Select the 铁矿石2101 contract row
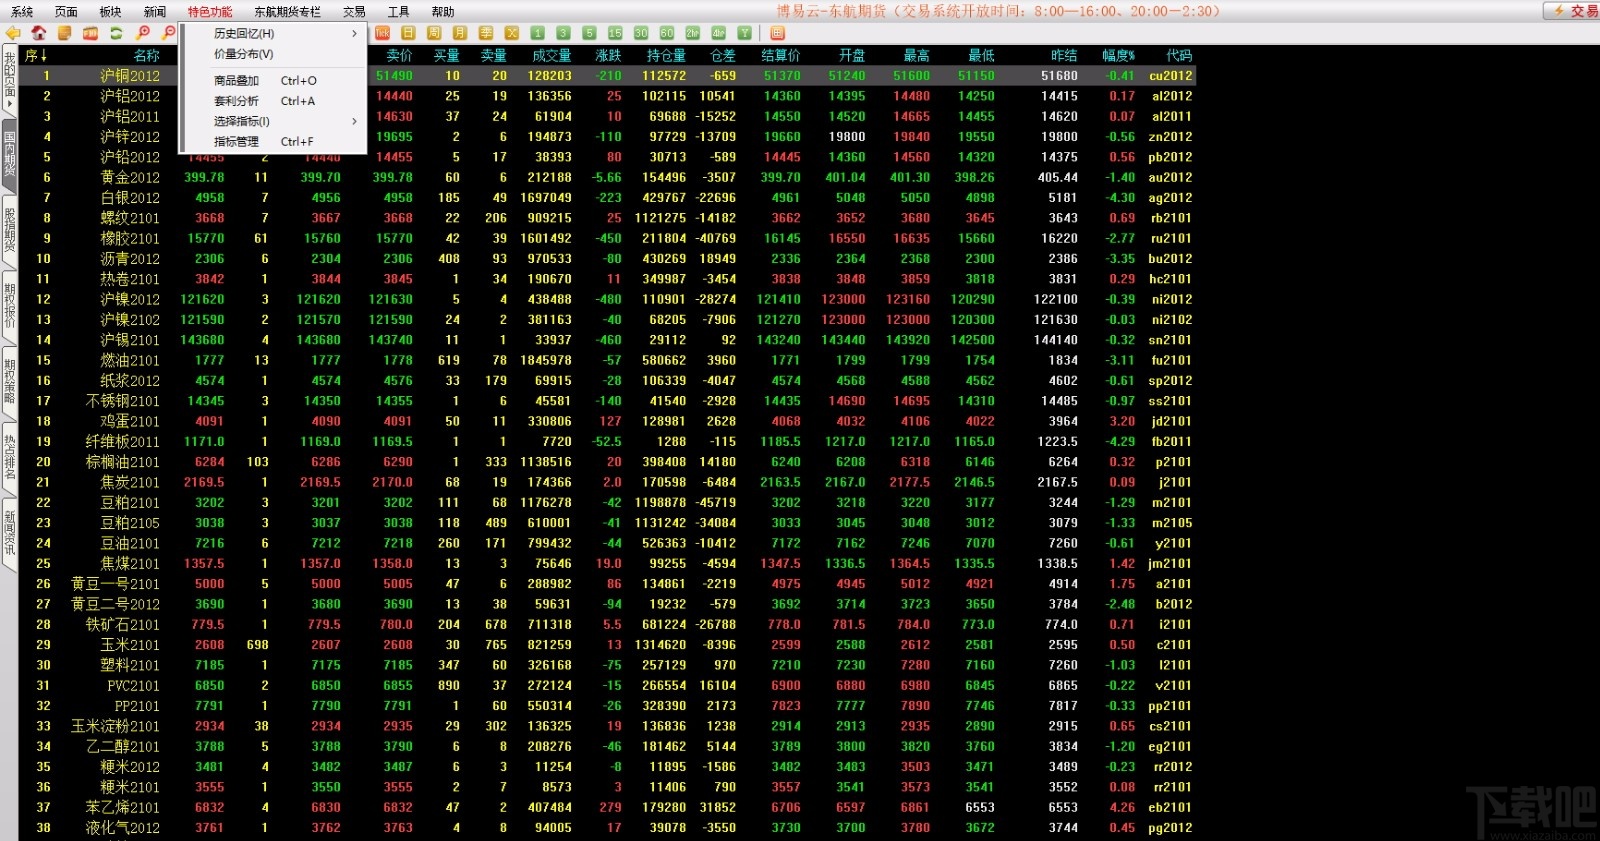This screenshot has width=1600, height=841. [608, 624]
